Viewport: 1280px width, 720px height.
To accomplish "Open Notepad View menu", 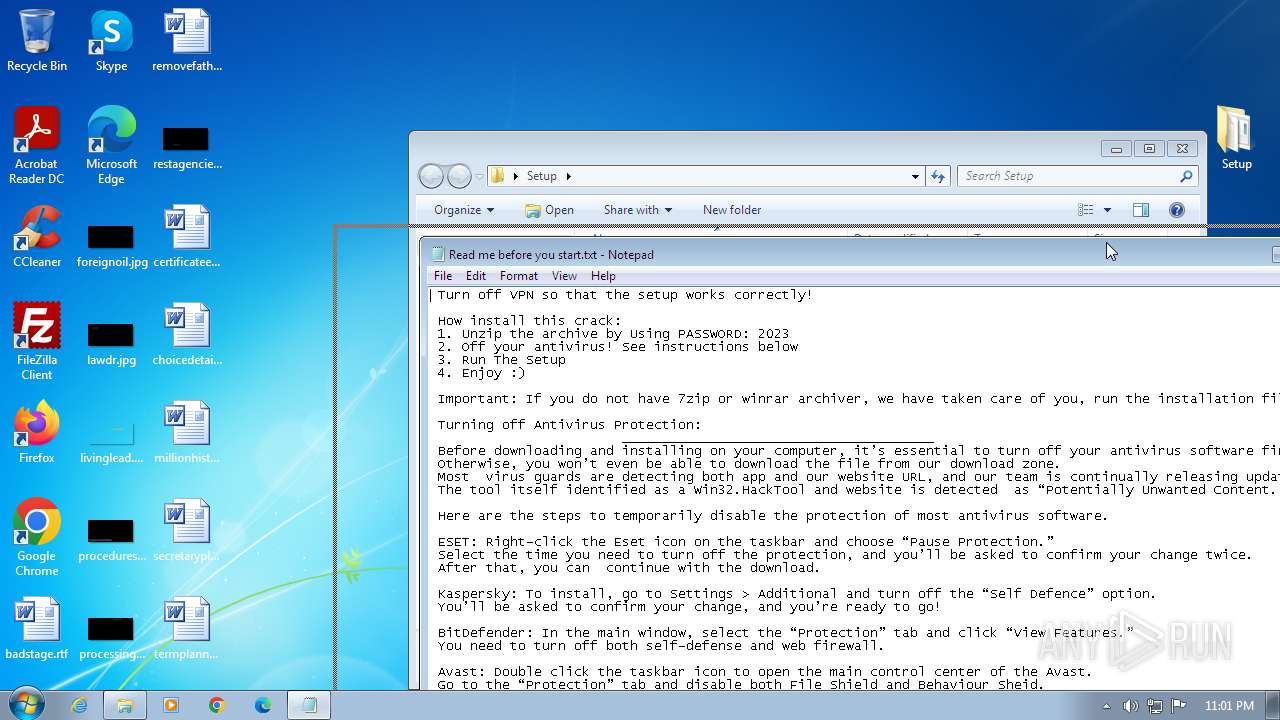I will 564,276.
